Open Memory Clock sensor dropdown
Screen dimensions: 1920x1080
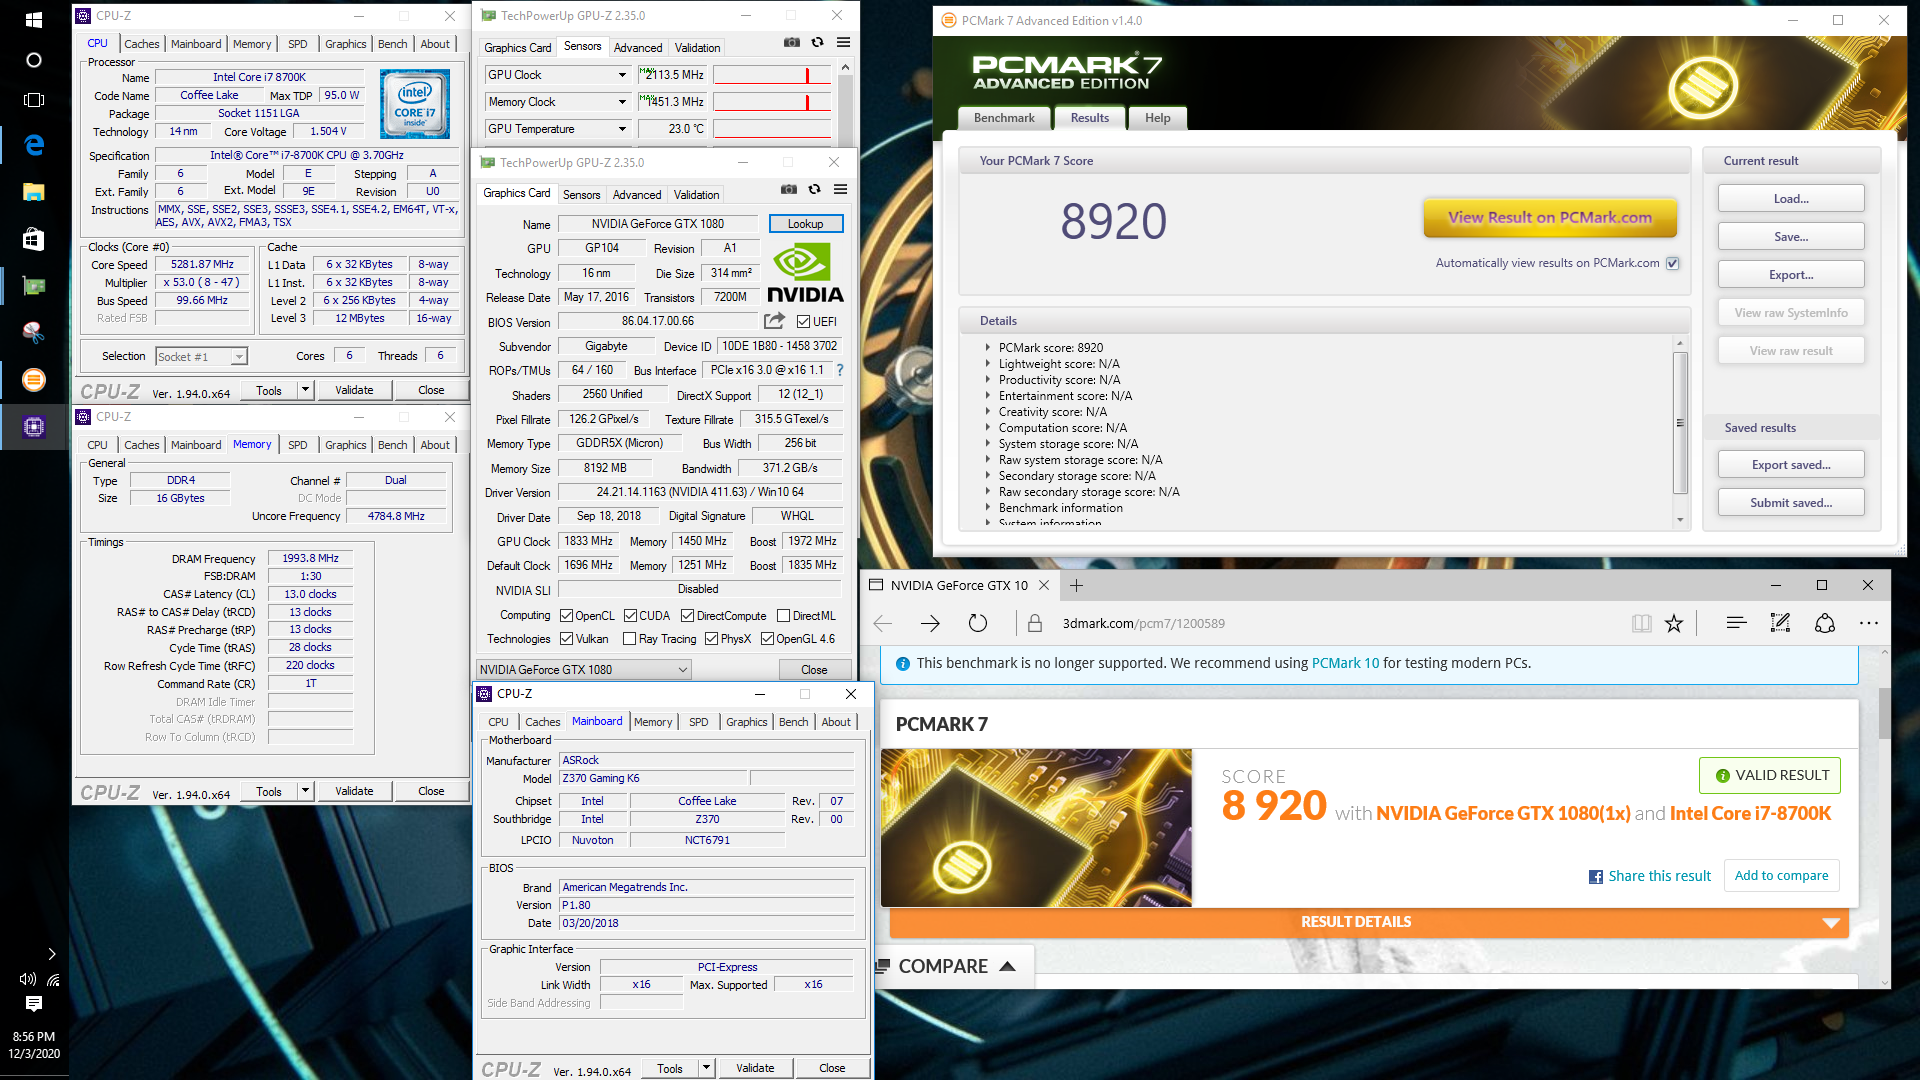point(622,102)
